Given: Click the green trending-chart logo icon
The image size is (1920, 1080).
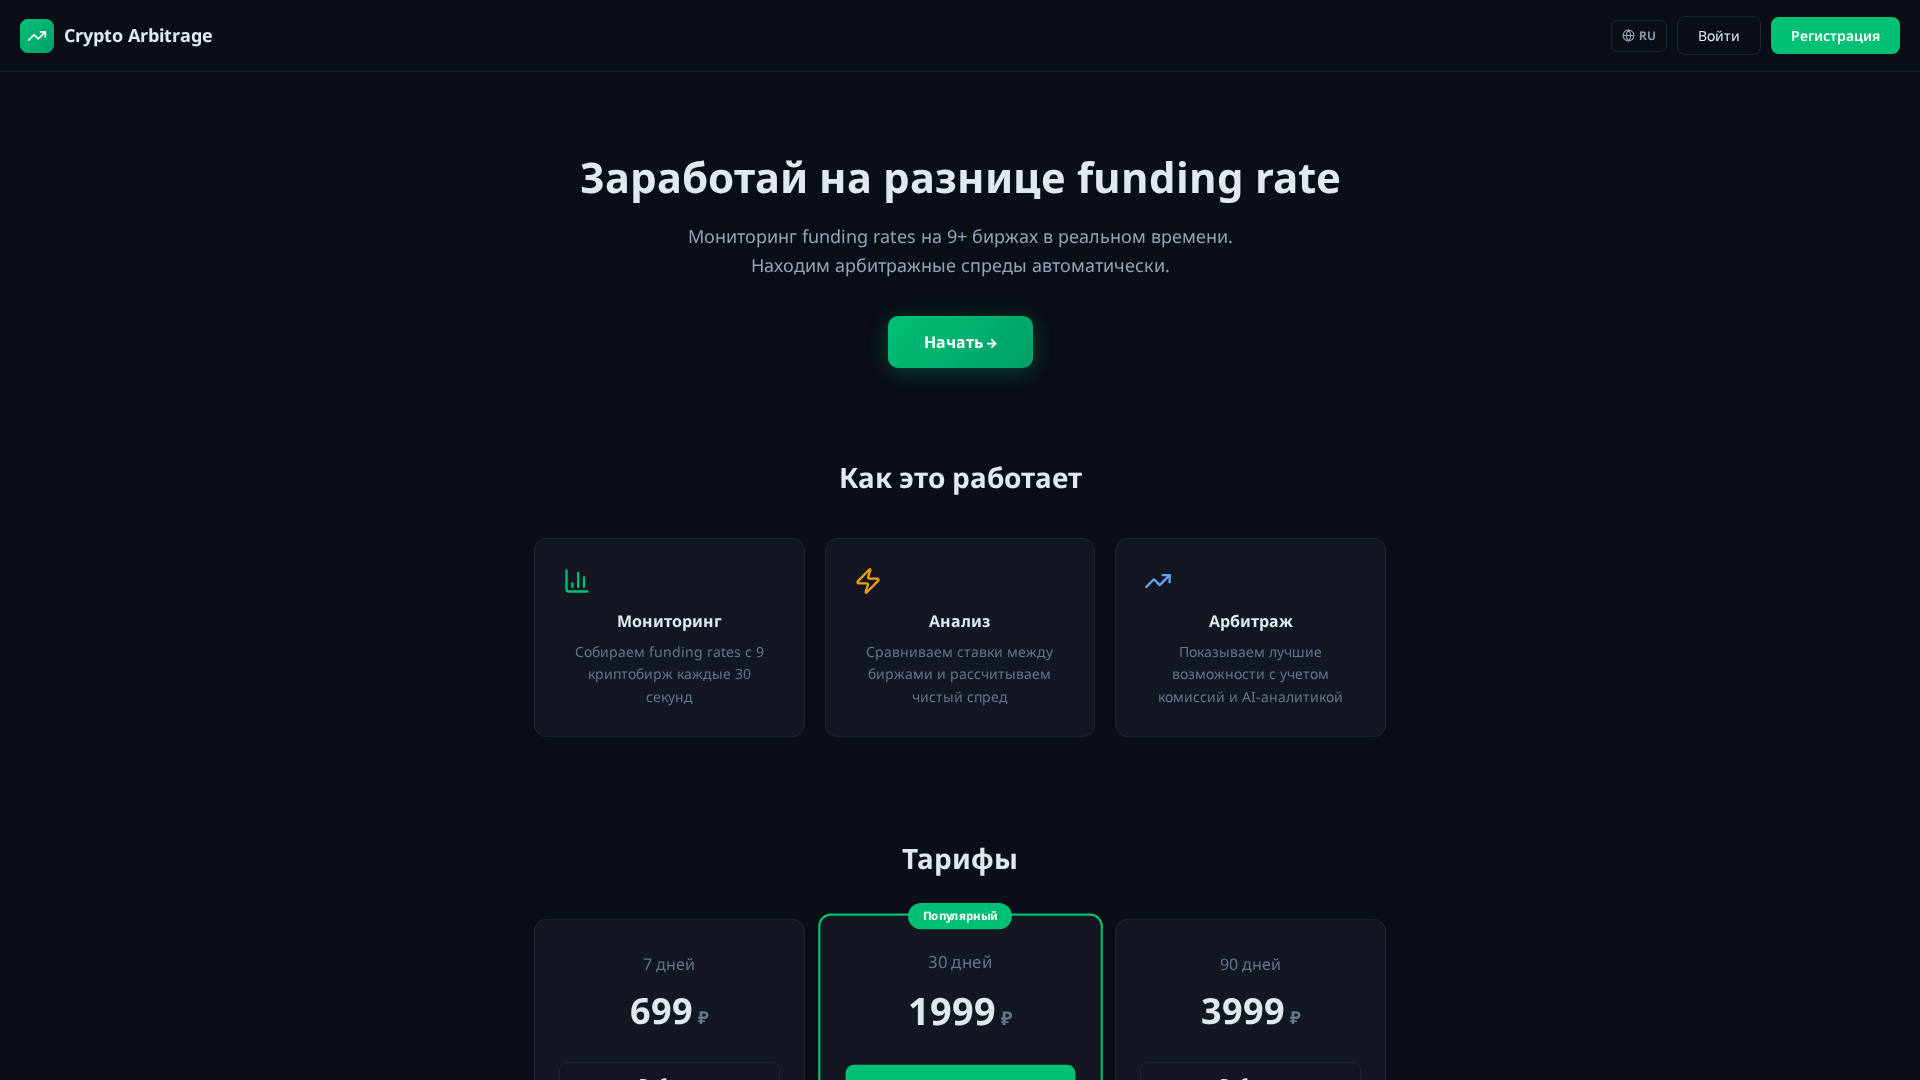Looking at the screenshot, I should click(x=37, y=35).
